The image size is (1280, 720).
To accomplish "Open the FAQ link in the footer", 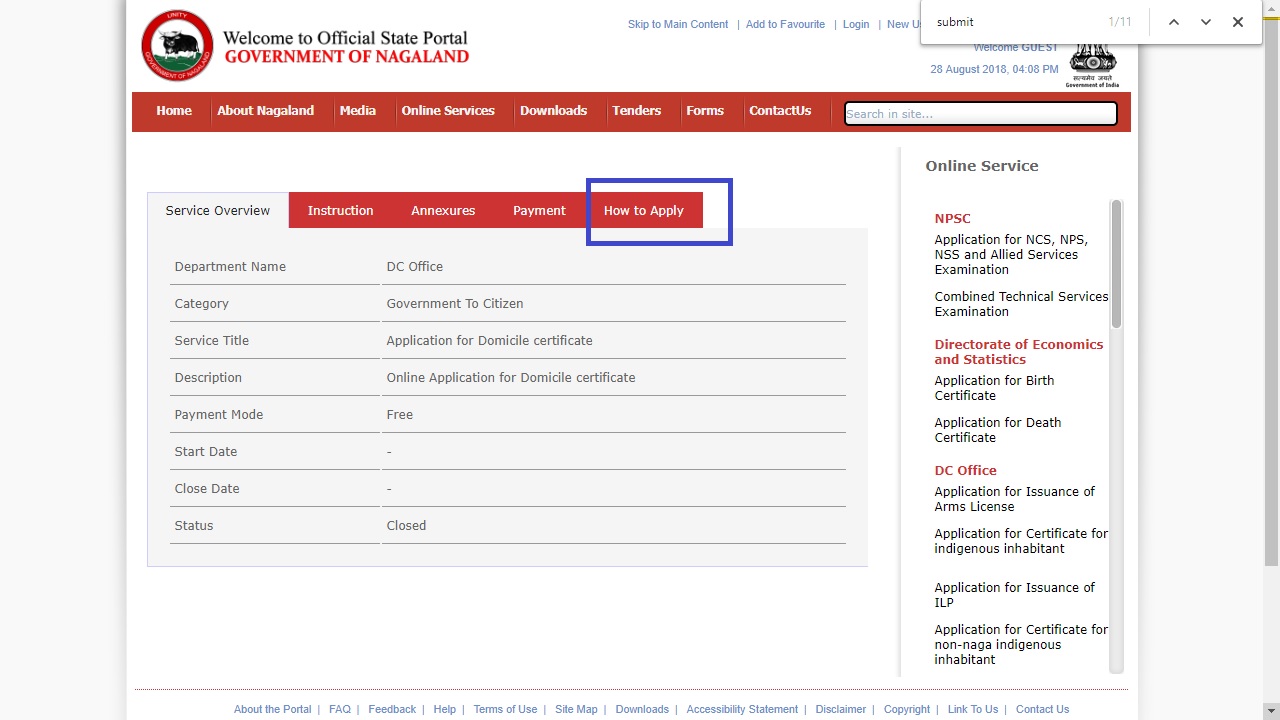I will (x=340, y=709).
